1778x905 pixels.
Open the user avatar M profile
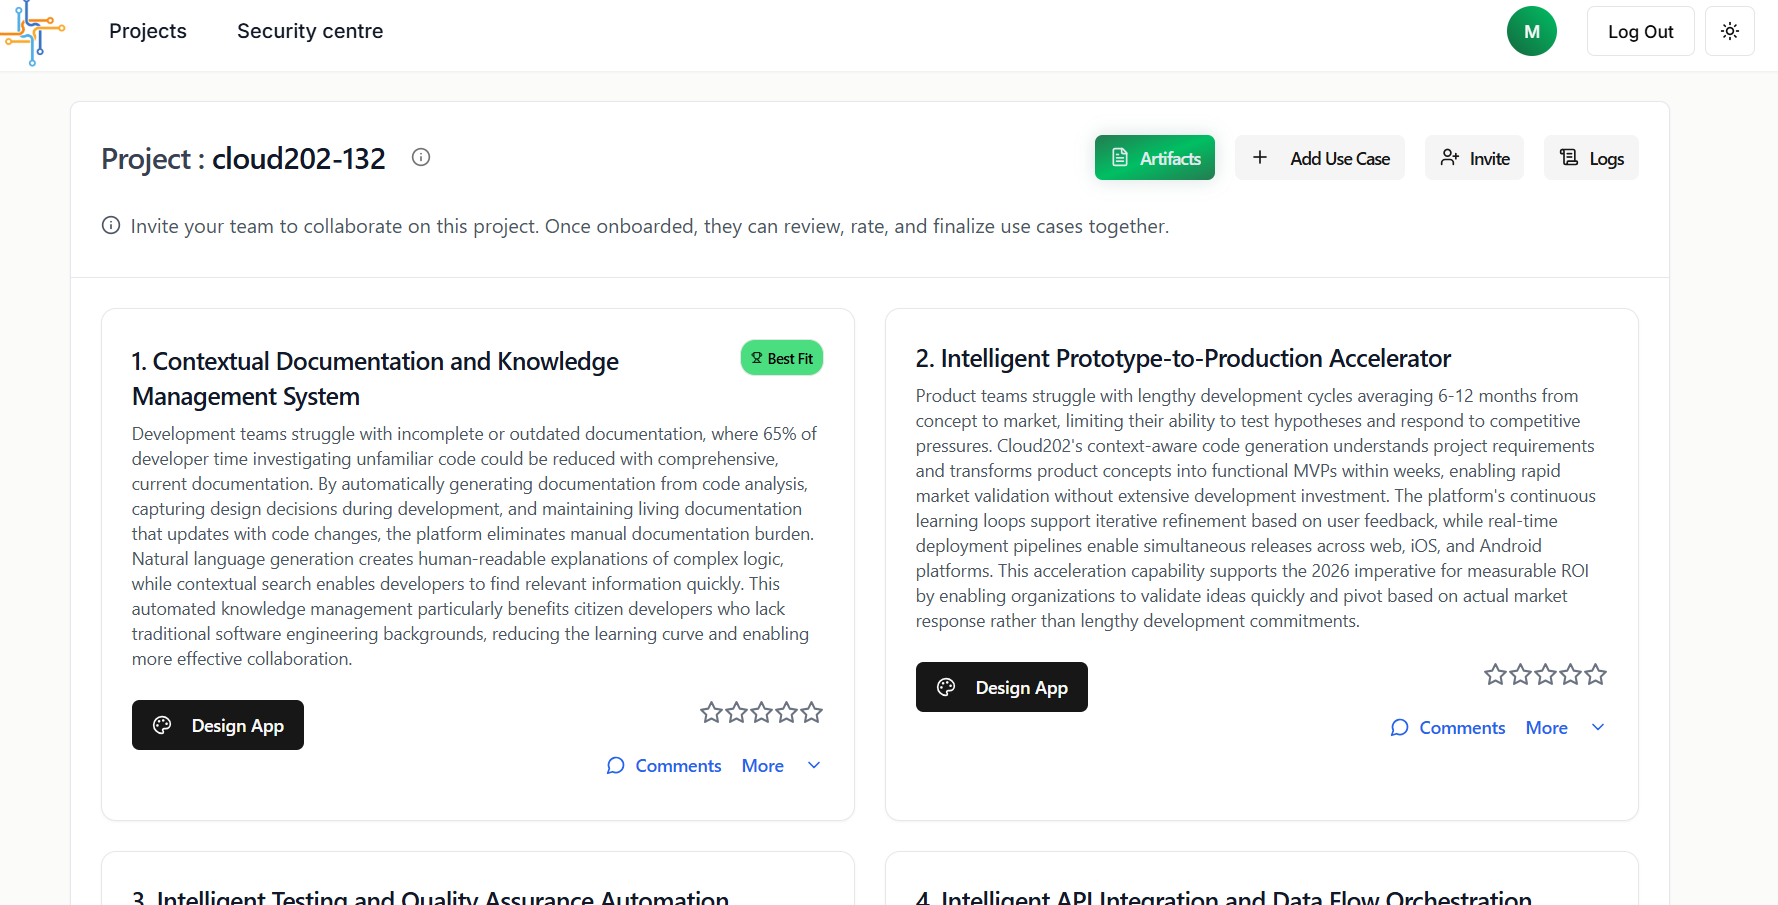[x=1531, y=31]
